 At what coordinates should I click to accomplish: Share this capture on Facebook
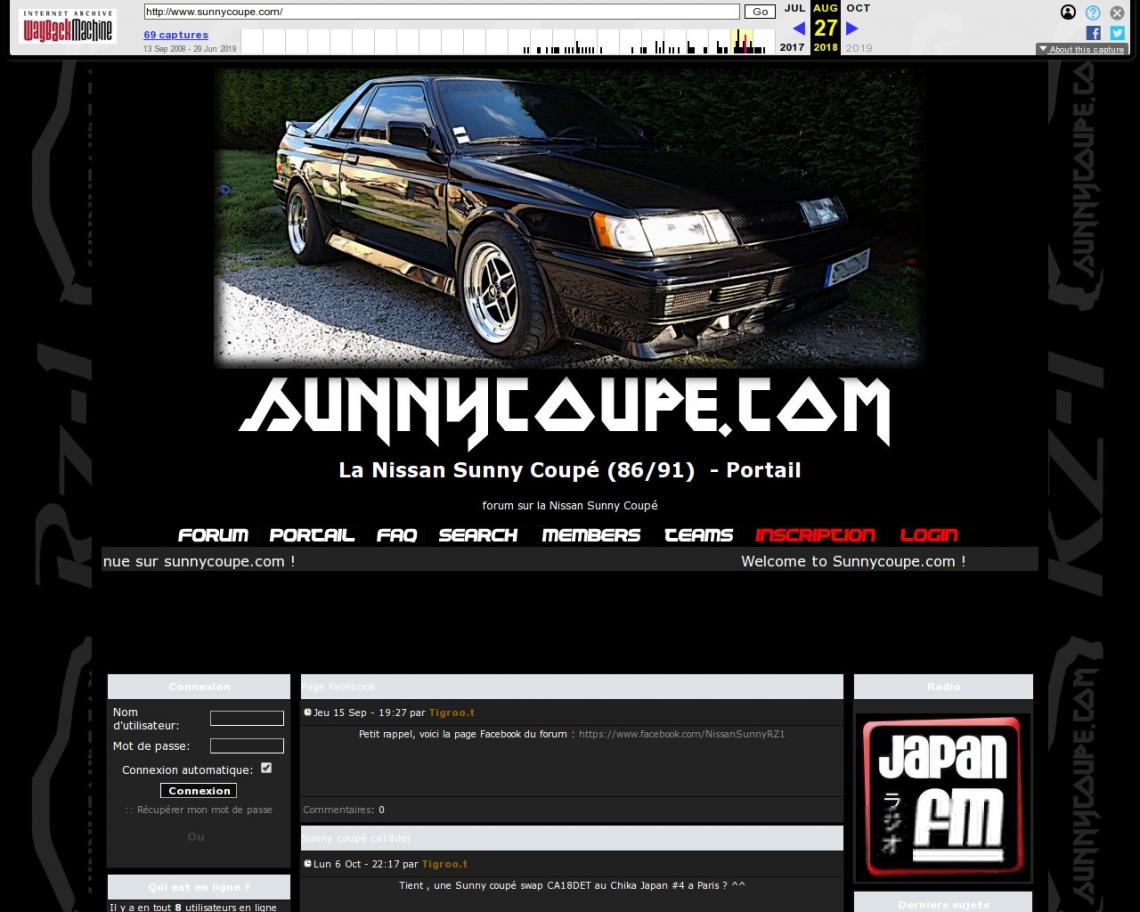[x=1093, y=33]
